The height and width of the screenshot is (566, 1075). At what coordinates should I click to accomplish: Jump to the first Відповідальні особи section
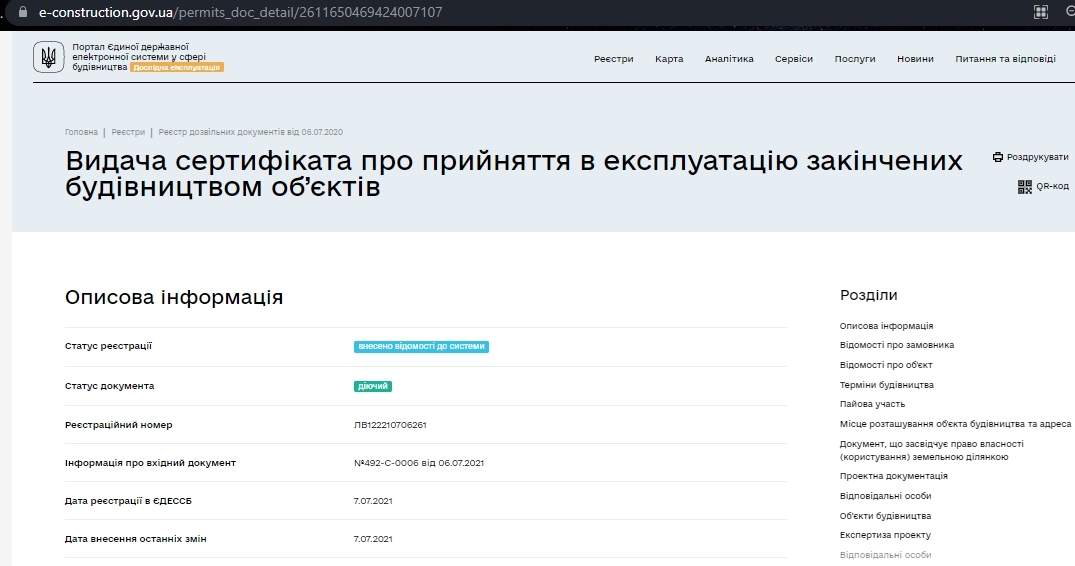tap(885, 496)
